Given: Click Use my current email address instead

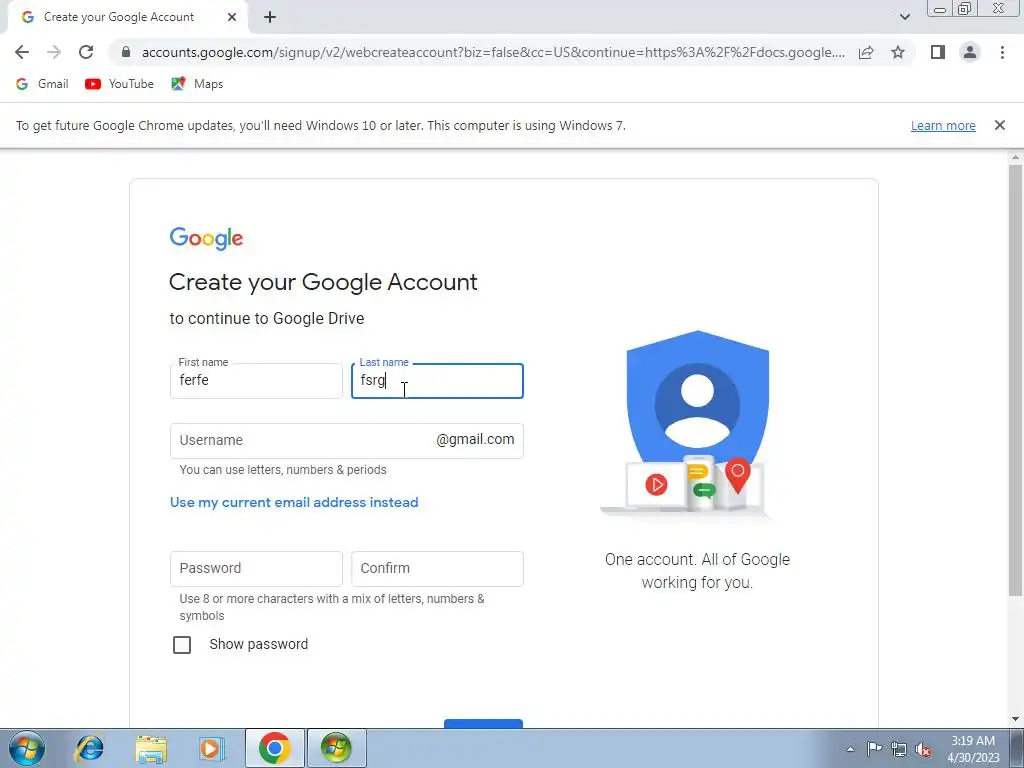Looking at the screenshot, I should (294, 502).
